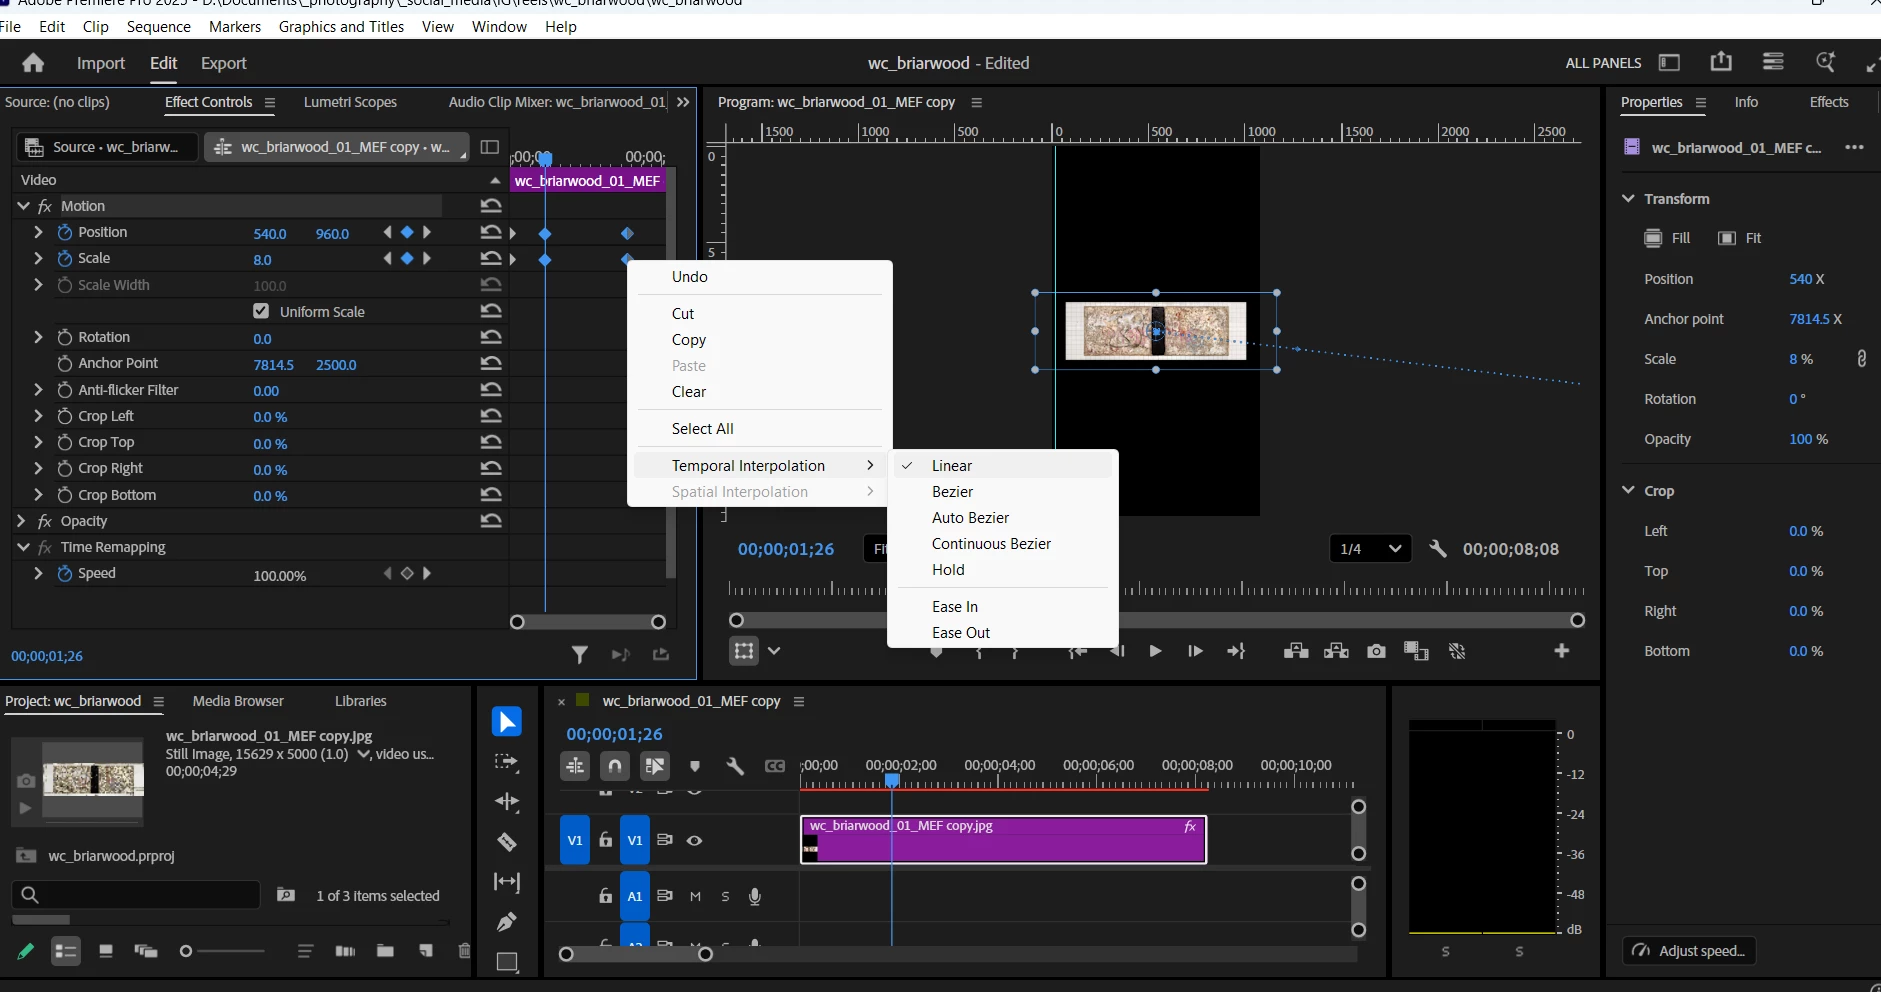Toggle Linked Selection in timeline
1881x992 pixels.
pyautogui.click(x=655, y=766)
